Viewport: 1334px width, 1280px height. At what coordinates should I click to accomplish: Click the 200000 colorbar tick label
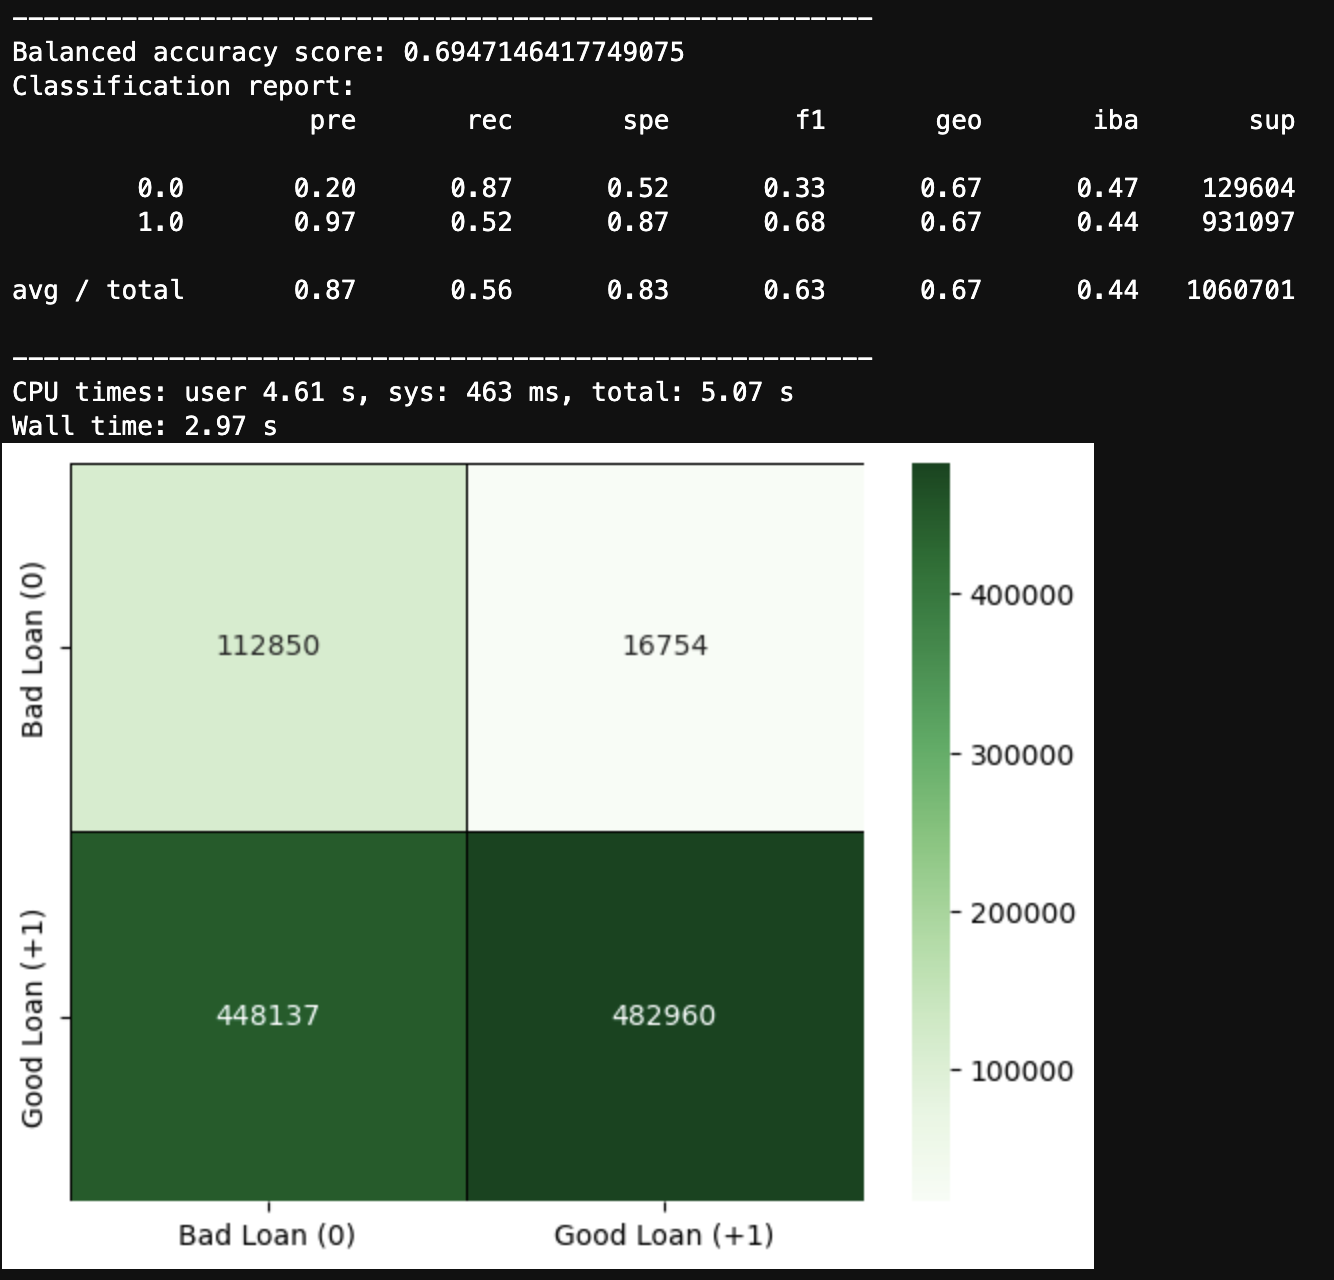click(x=1022, y=913)
